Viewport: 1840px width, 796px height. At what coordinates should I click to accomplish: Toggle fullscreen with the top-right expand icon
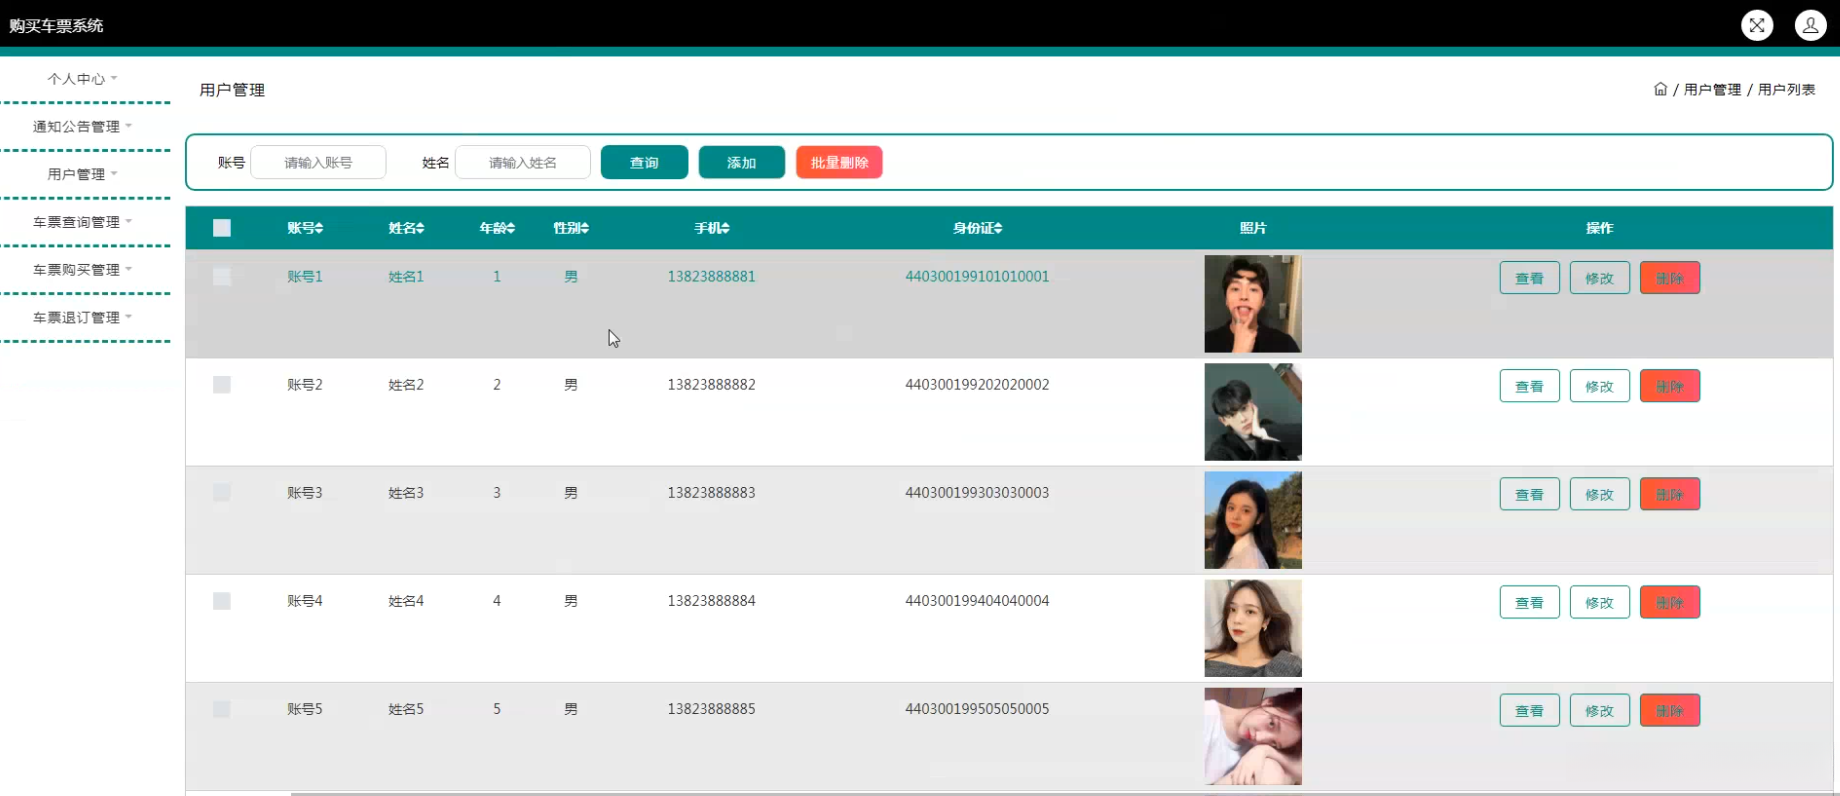pyautogui.click(x=1757, y=25)
